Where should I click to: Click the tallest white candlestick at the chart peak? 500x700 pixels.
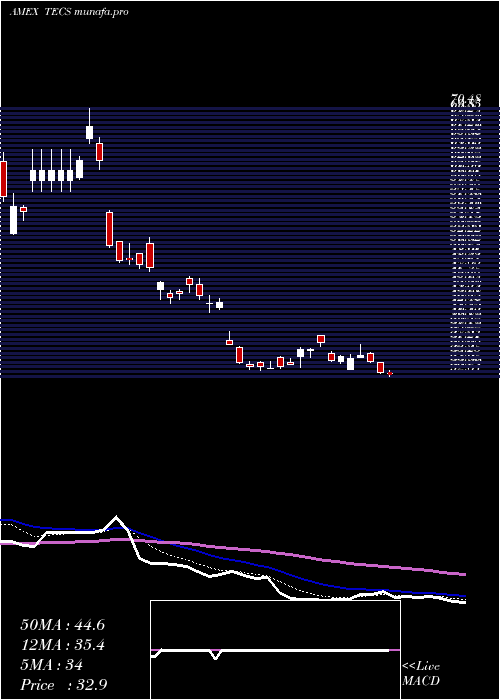click(x=89, y=132)
